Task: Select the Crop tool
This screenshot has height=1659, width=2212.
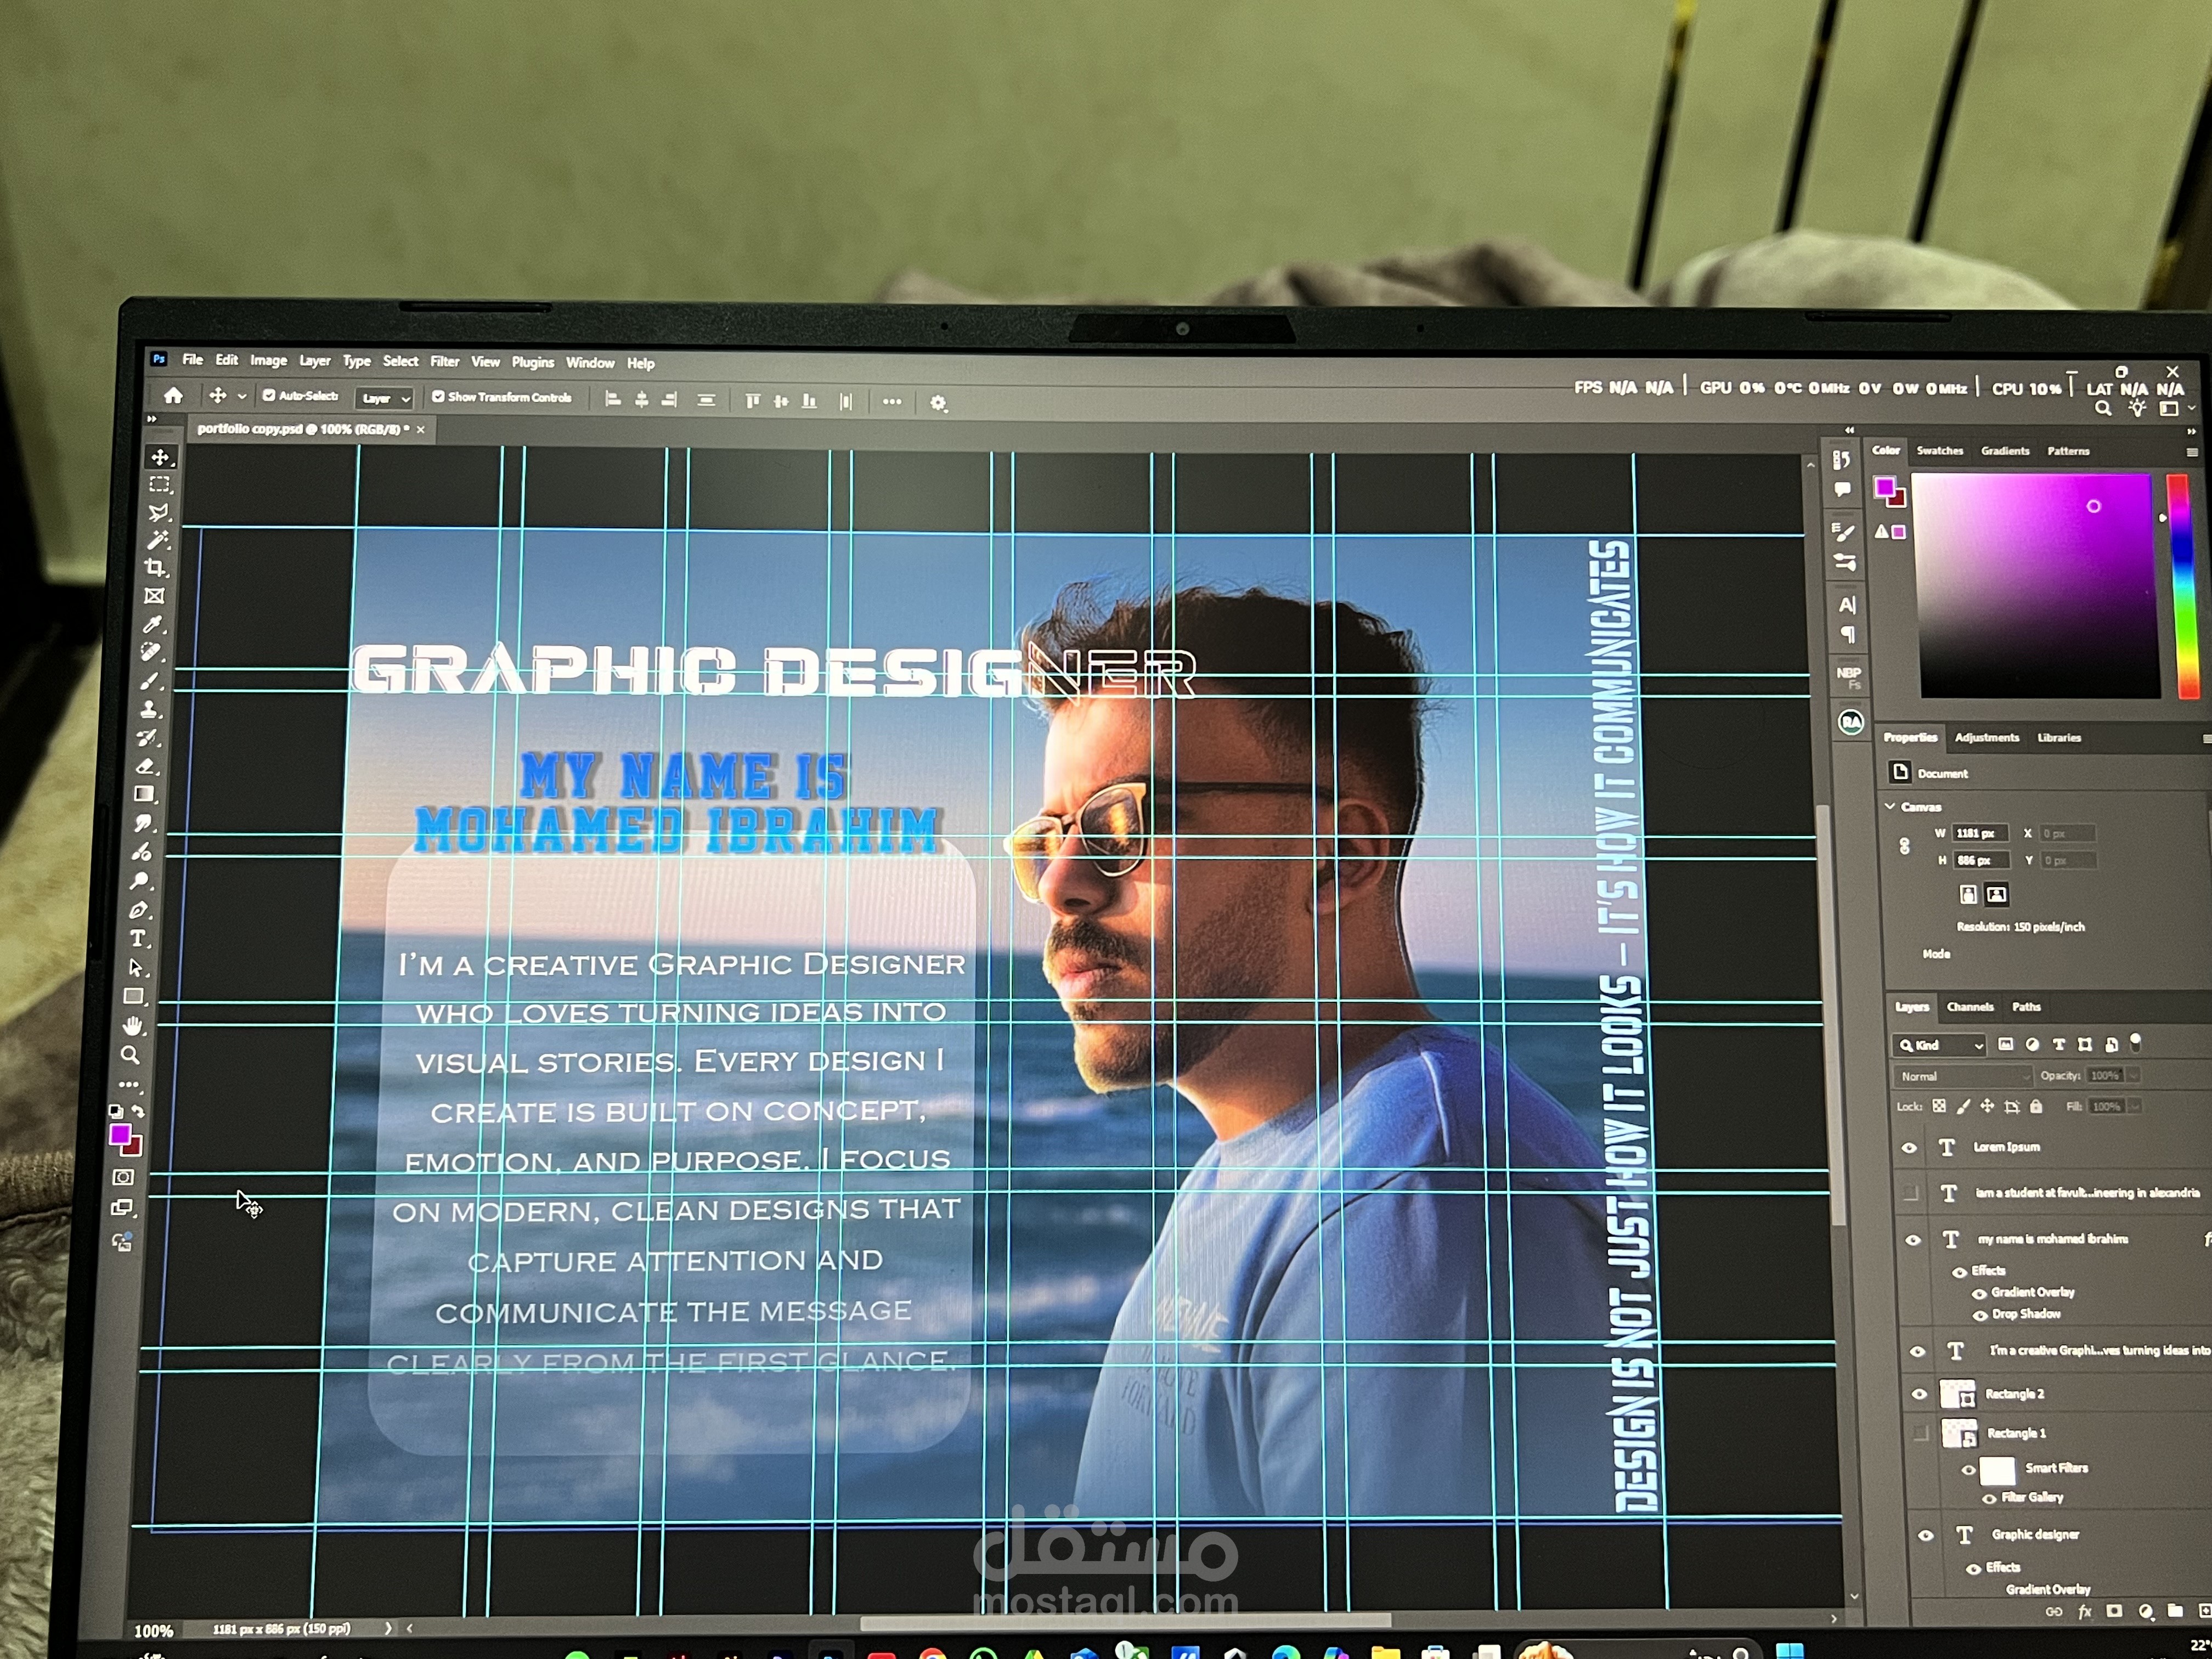Action: pos(155,568)
